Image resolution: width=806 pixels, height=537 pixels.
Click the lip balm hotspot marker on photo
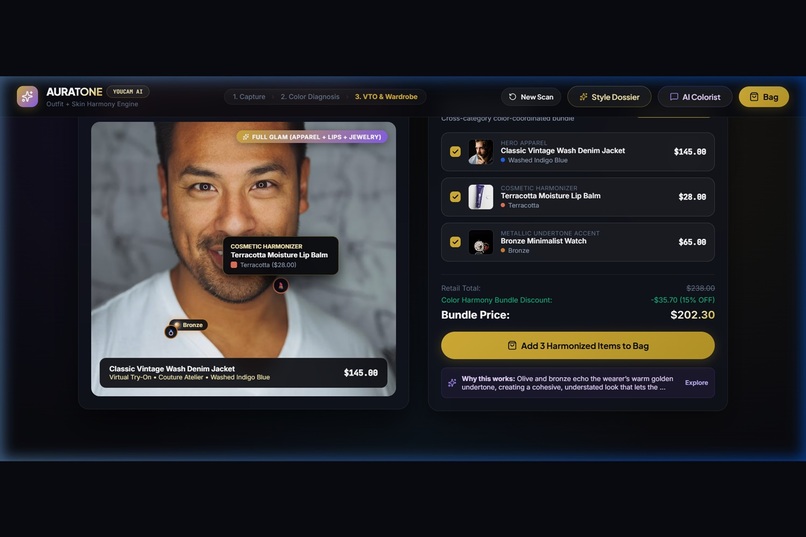click(x=281, y=285)
